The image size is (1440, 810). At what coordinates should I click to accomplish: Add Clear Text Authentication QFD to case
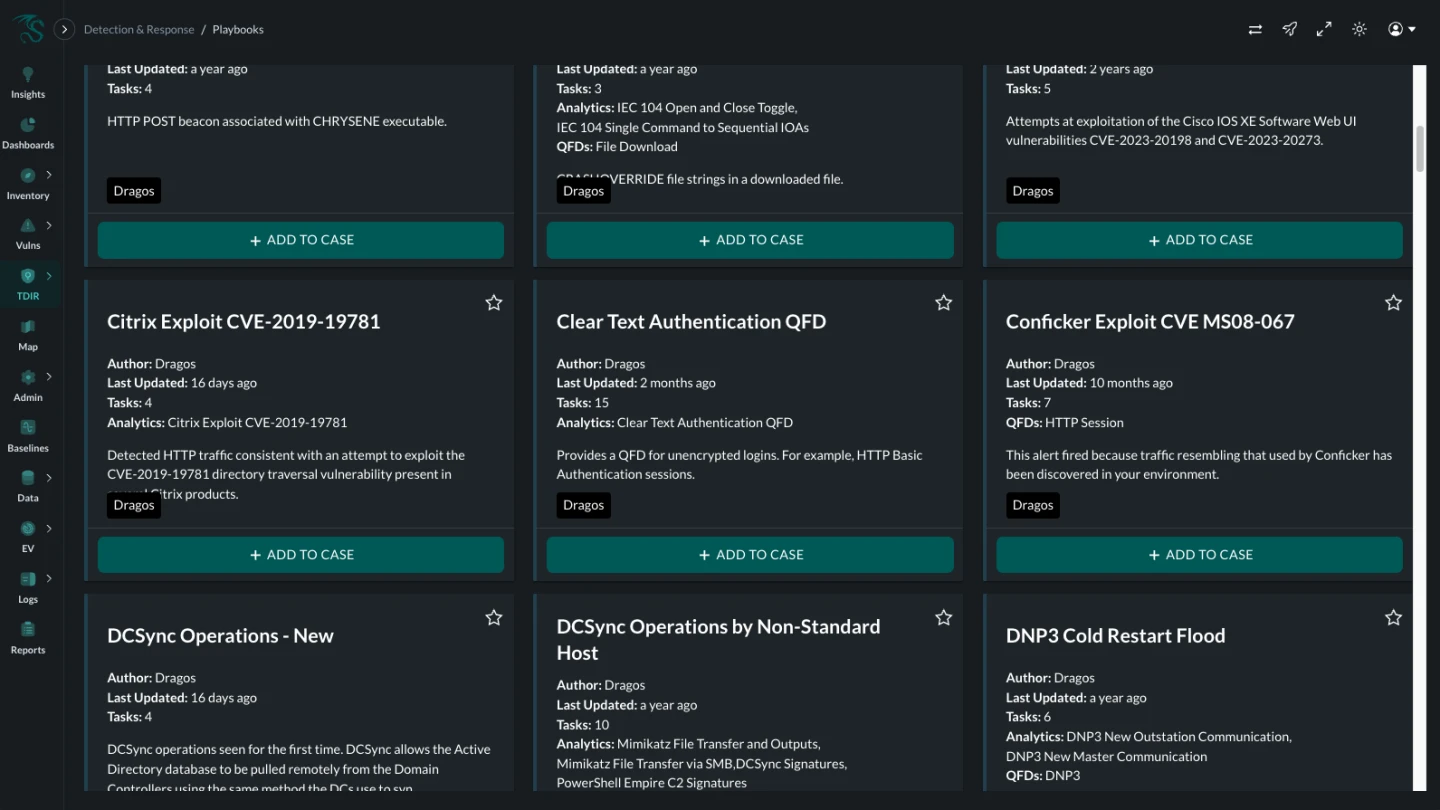tap(750, 555)
